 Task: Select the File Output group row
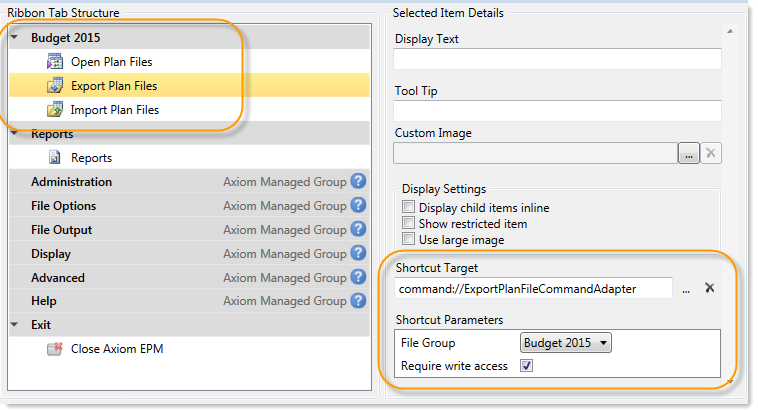(x=190, y=229)
